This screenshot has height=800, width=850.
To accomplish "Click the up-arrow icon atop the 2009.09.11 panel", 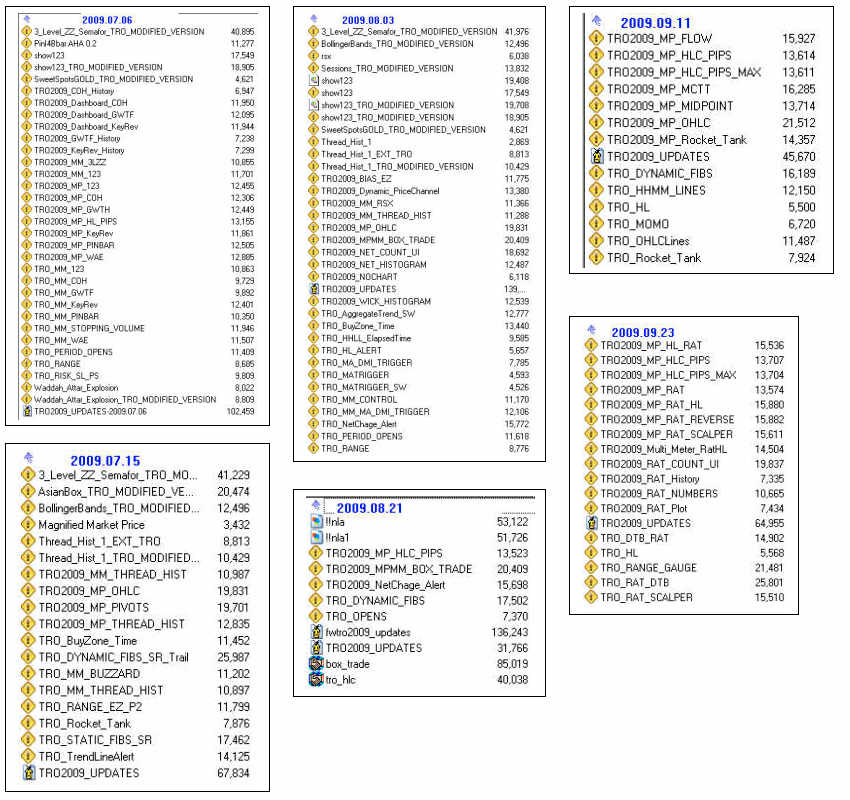I will 595,21.
